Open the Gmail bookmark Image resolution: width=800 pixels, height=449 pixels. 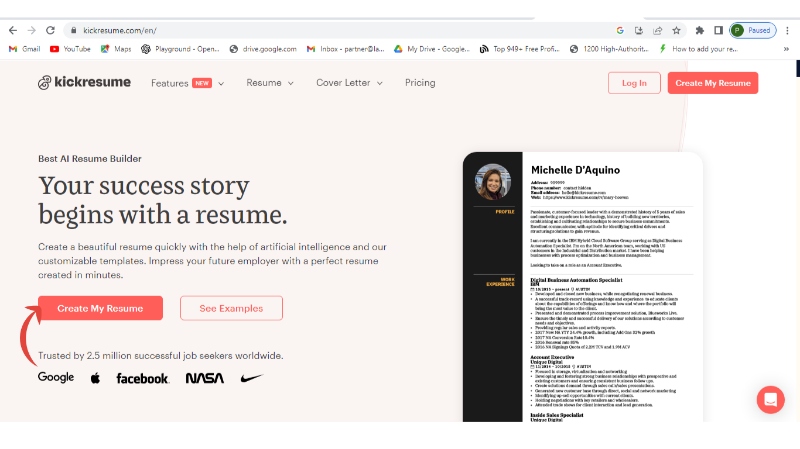(24, 49)
